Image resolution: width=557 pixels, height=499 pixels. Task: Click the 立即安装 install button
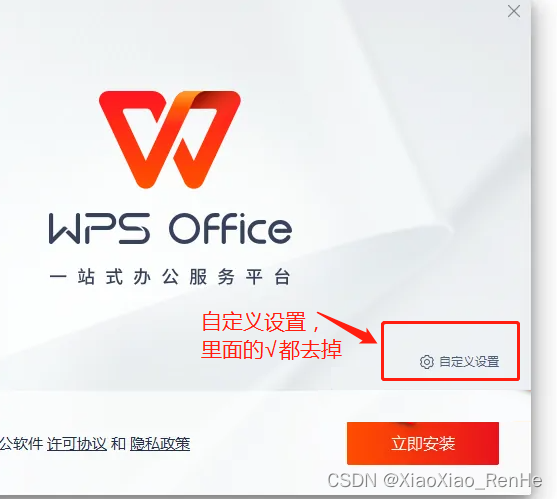423,443
